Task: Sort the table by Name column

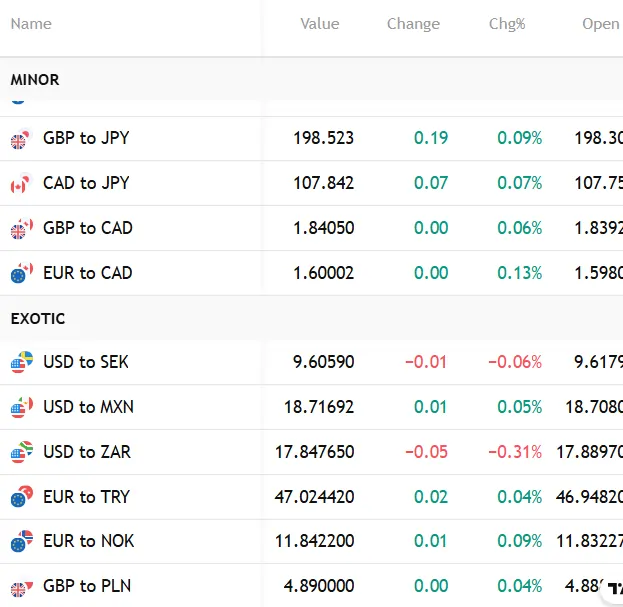Action: tap(31, 24)
